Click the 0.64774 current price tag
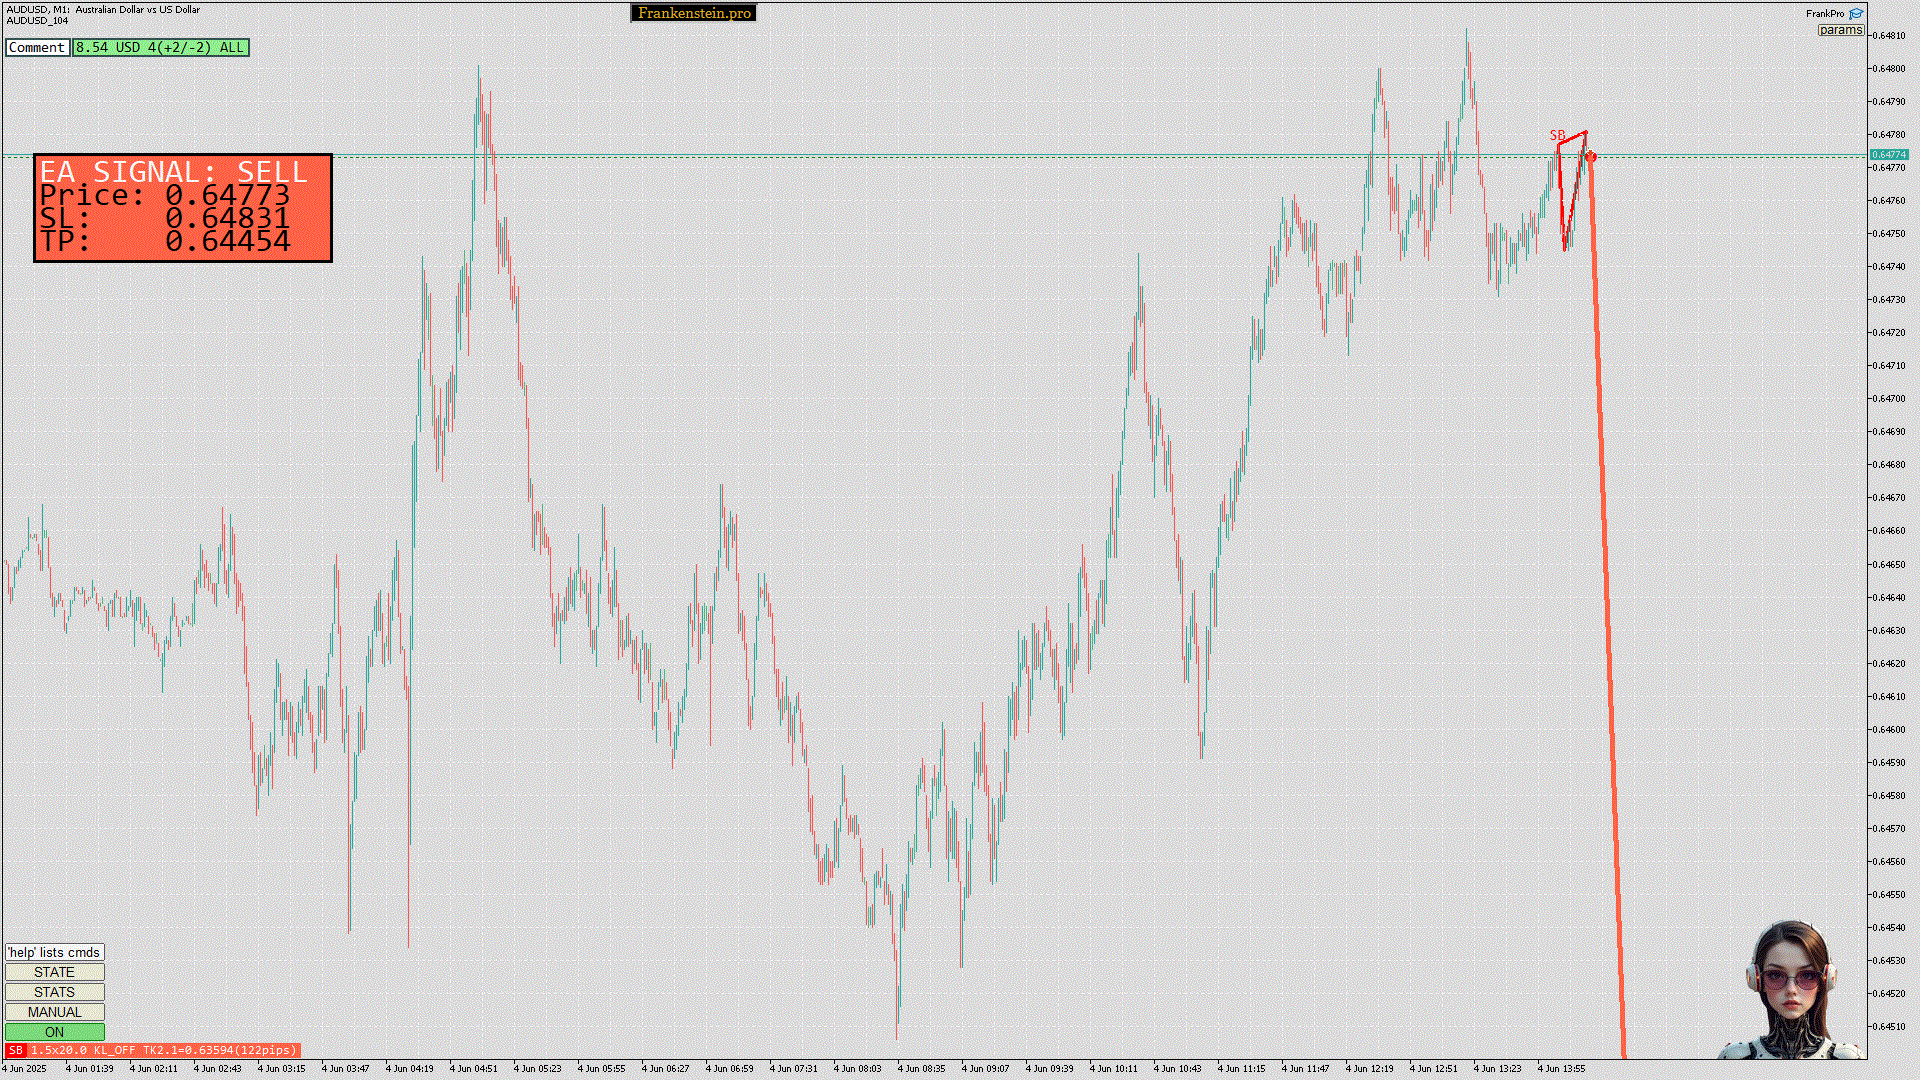Image resolution: width=1920 pixels, height=1080 pixels. pos(1889,155)
